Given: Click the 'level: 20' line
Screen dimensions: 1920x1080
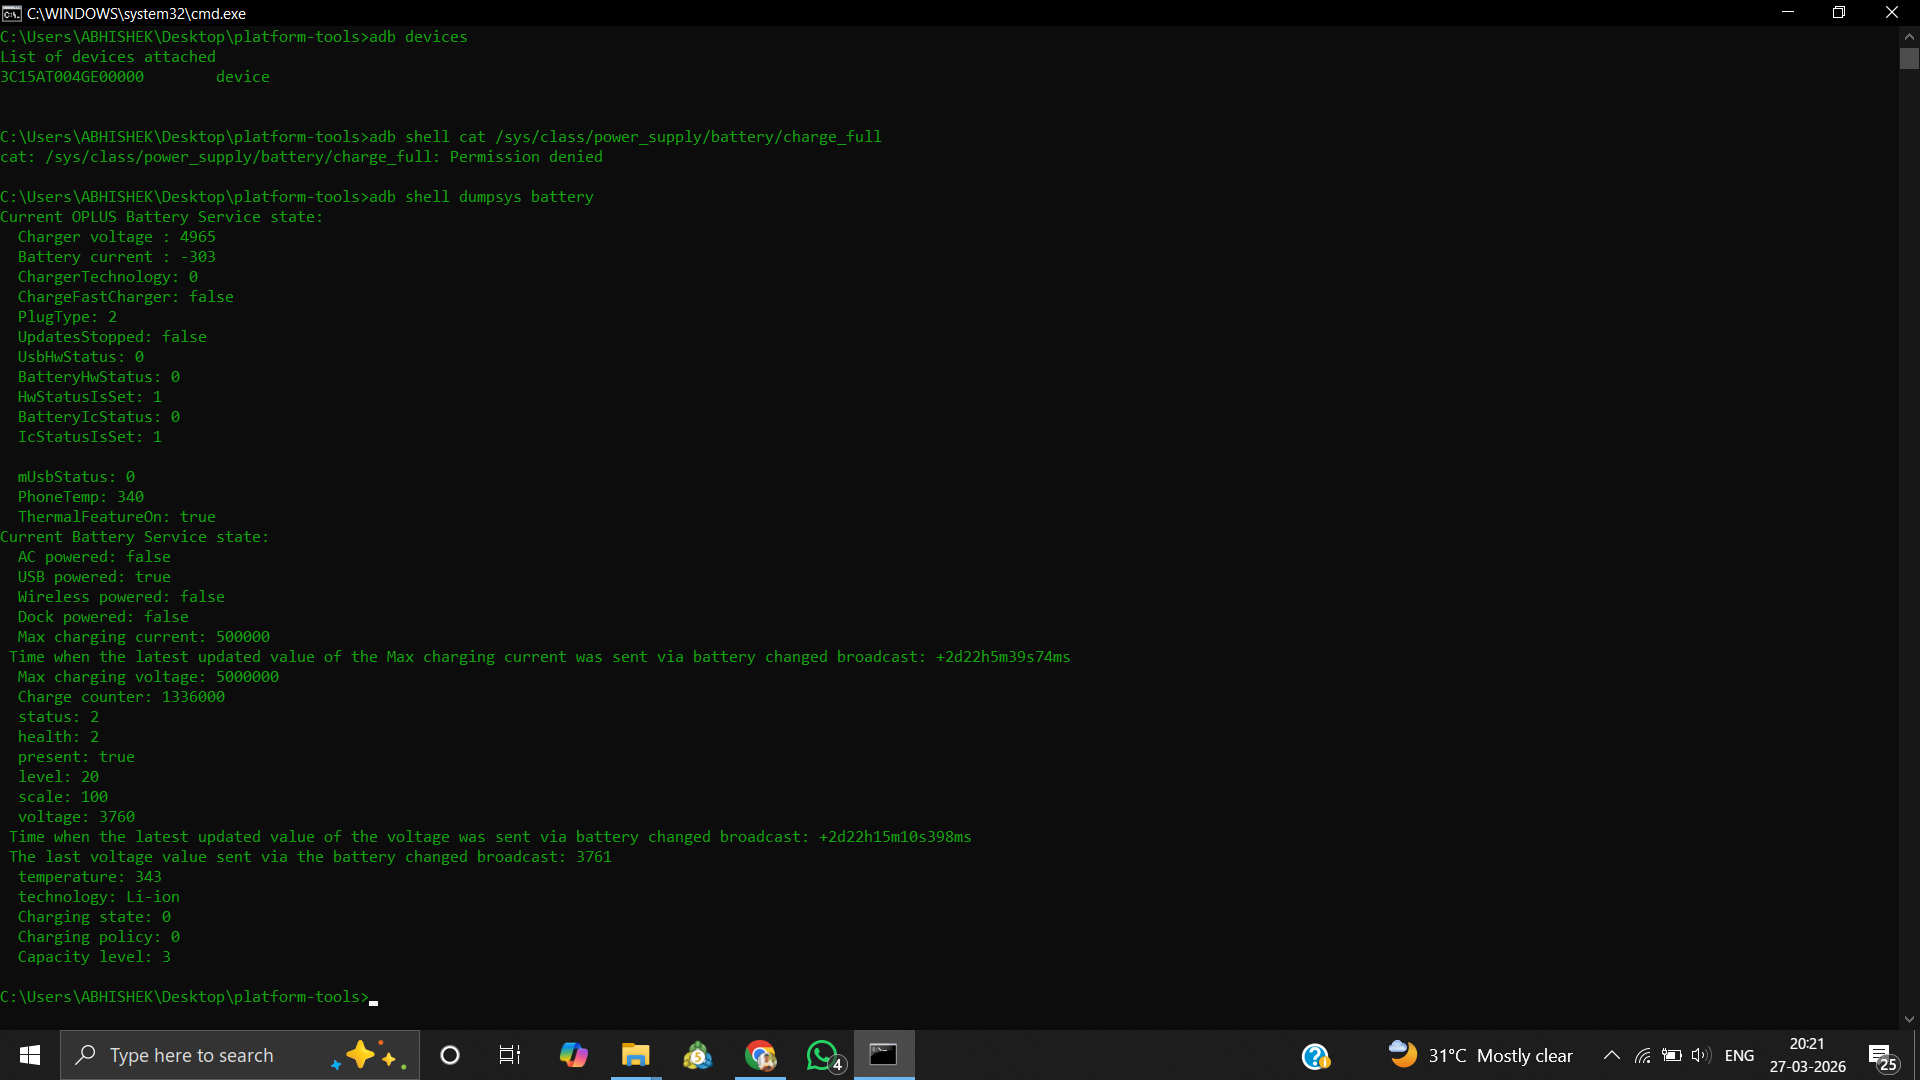Looking at the screenshot, I should 58,777.
